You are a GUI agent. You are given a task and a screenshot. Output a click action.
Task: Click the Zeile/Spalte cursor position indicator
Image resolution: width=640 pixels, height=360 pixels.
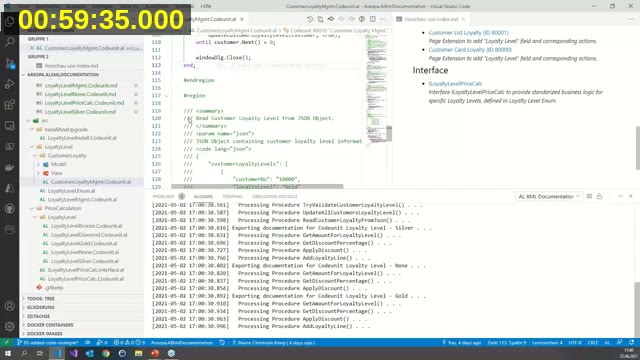click(507, 342)
